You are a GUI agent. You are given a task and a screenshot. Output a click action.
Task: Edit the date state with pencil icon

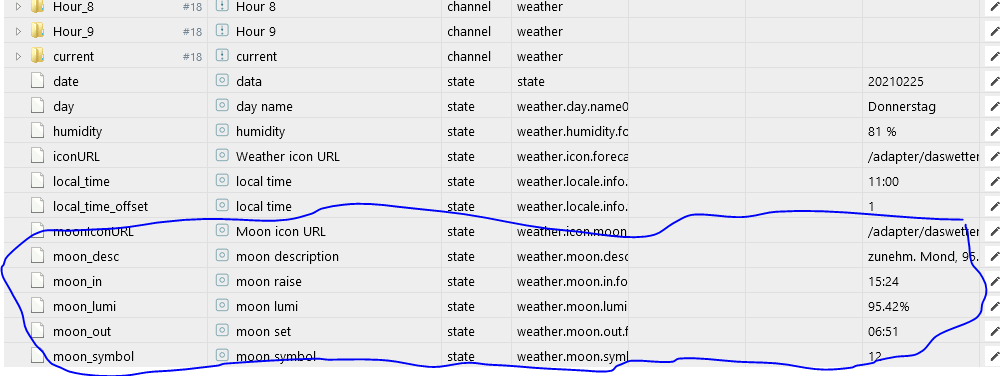click(x=994, y=81)
